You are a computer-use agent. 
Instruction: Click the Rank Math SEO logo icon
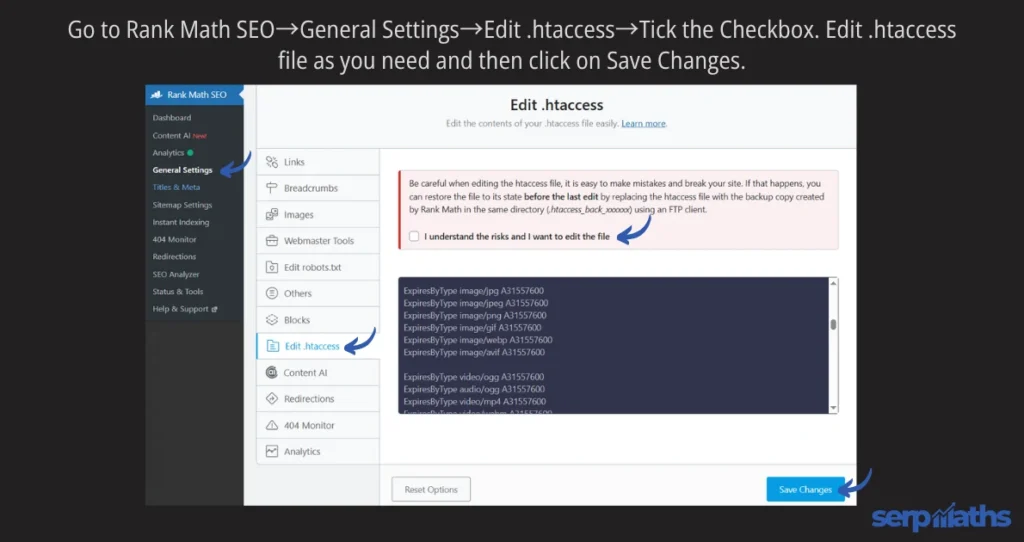[x=157, y=95]
